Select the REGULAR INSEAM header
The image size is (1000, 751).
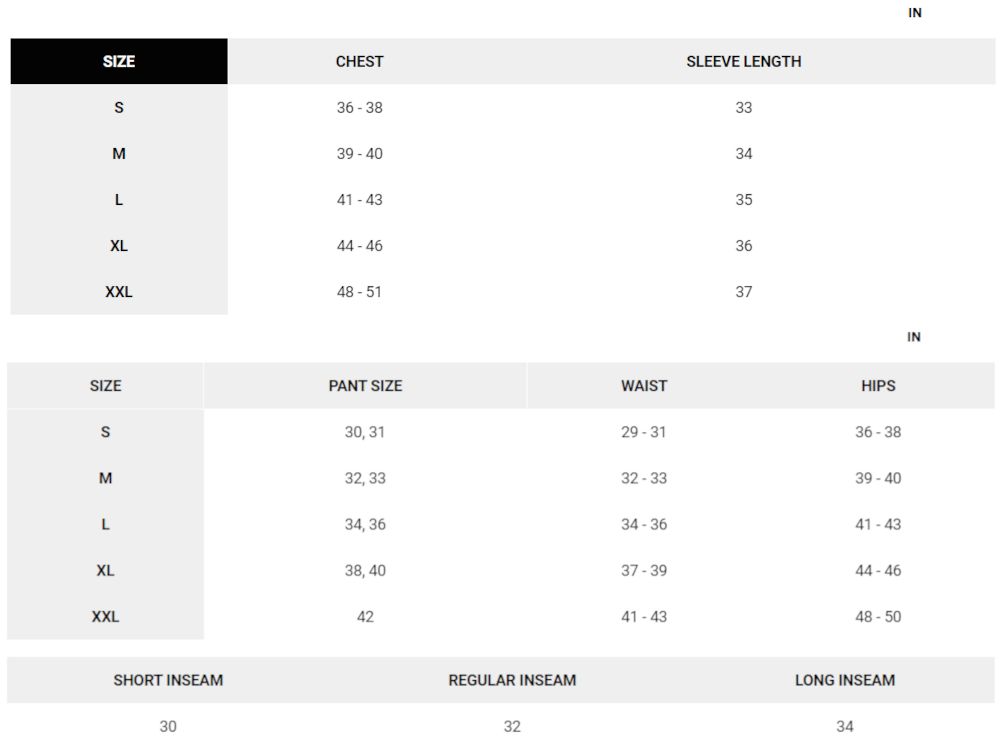pos(512,680)
